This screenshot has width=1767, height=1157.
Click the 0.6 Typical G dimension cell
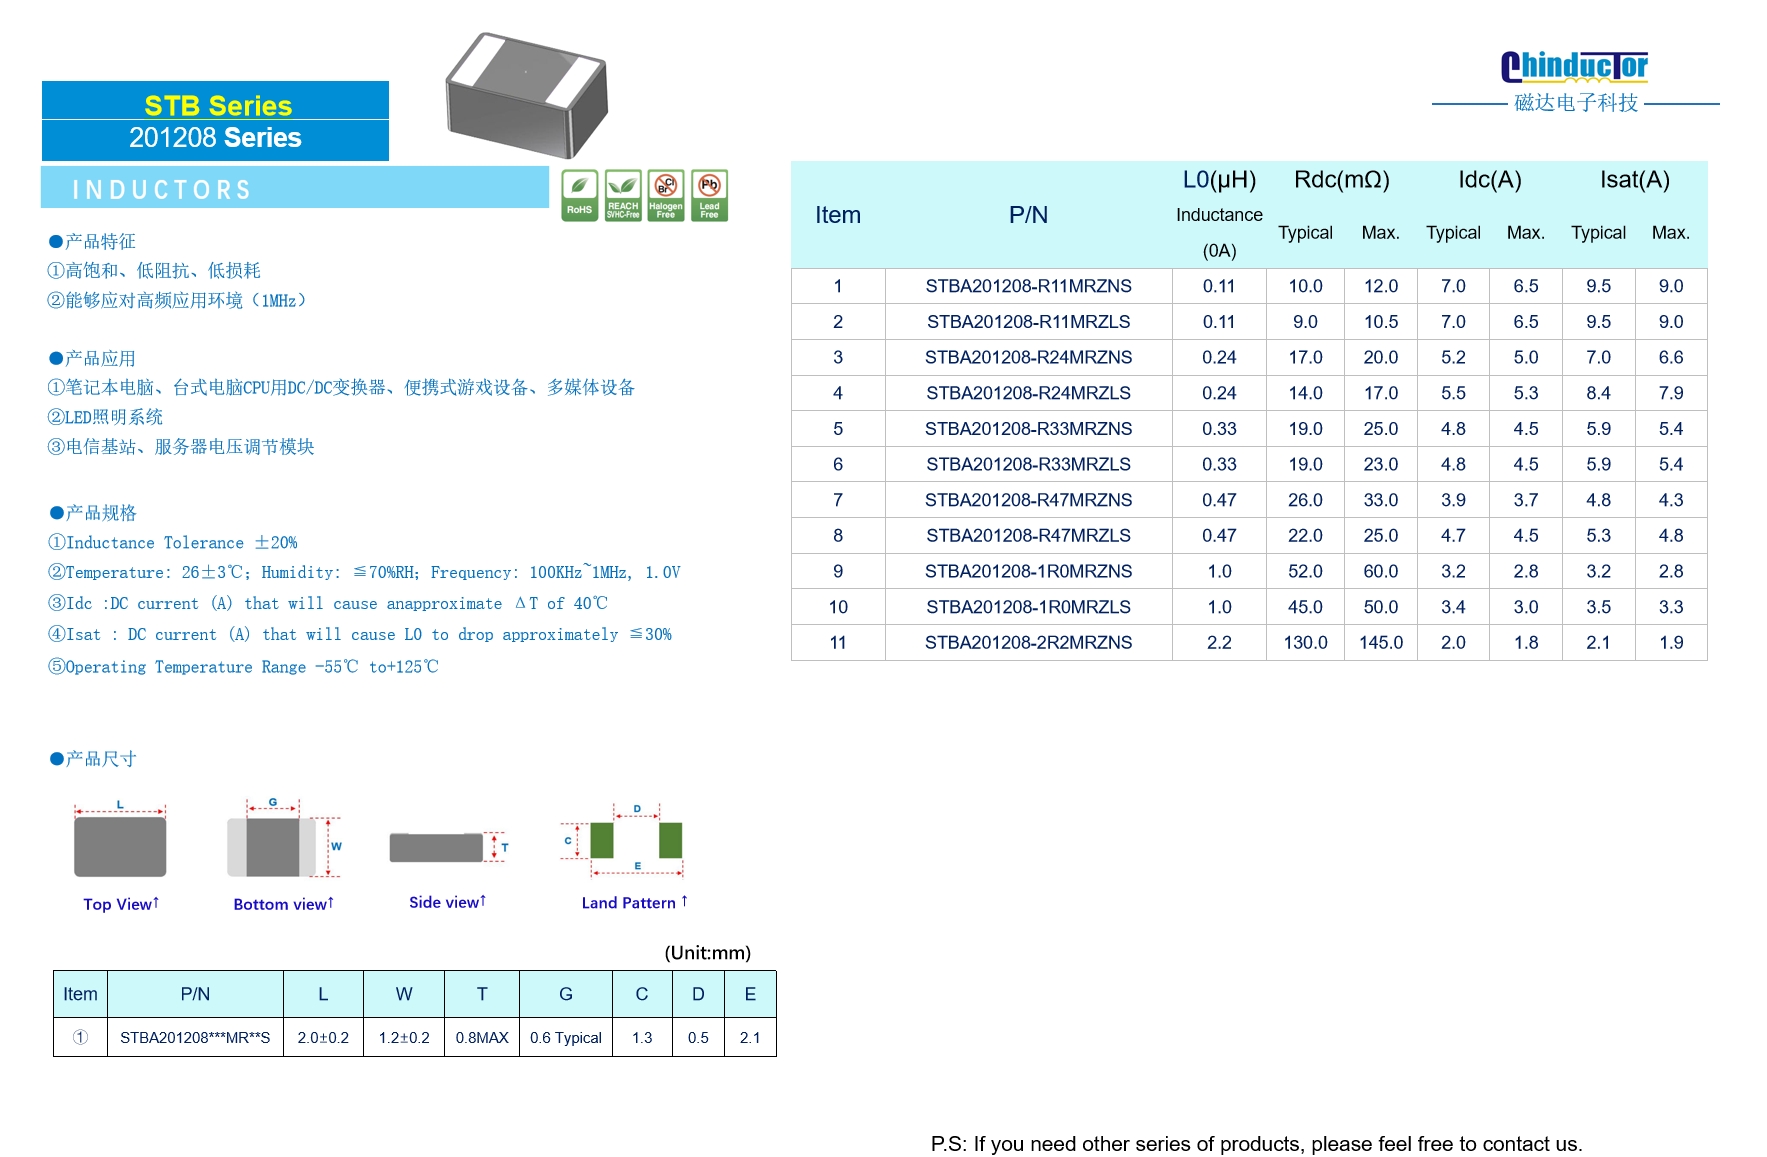tap(566, 1038)
